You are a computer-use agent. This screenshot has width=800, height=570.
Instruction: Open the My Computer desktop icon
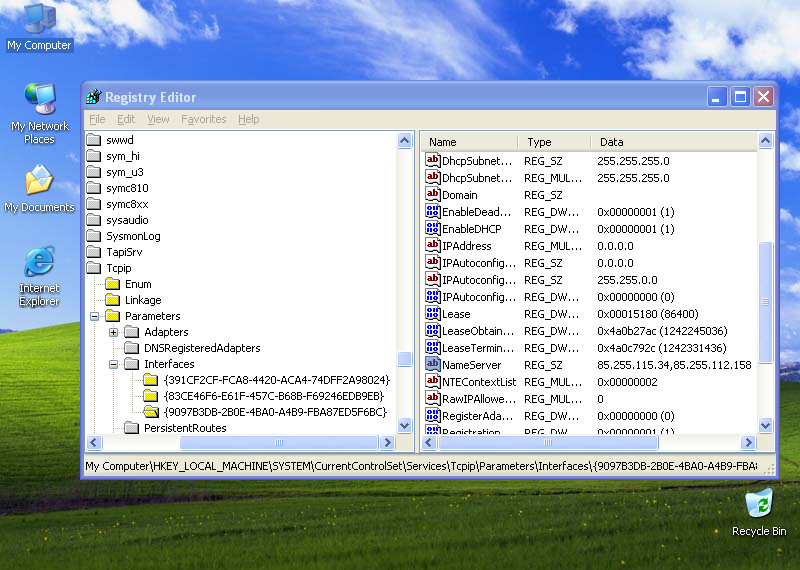click(x=39, y=27)
